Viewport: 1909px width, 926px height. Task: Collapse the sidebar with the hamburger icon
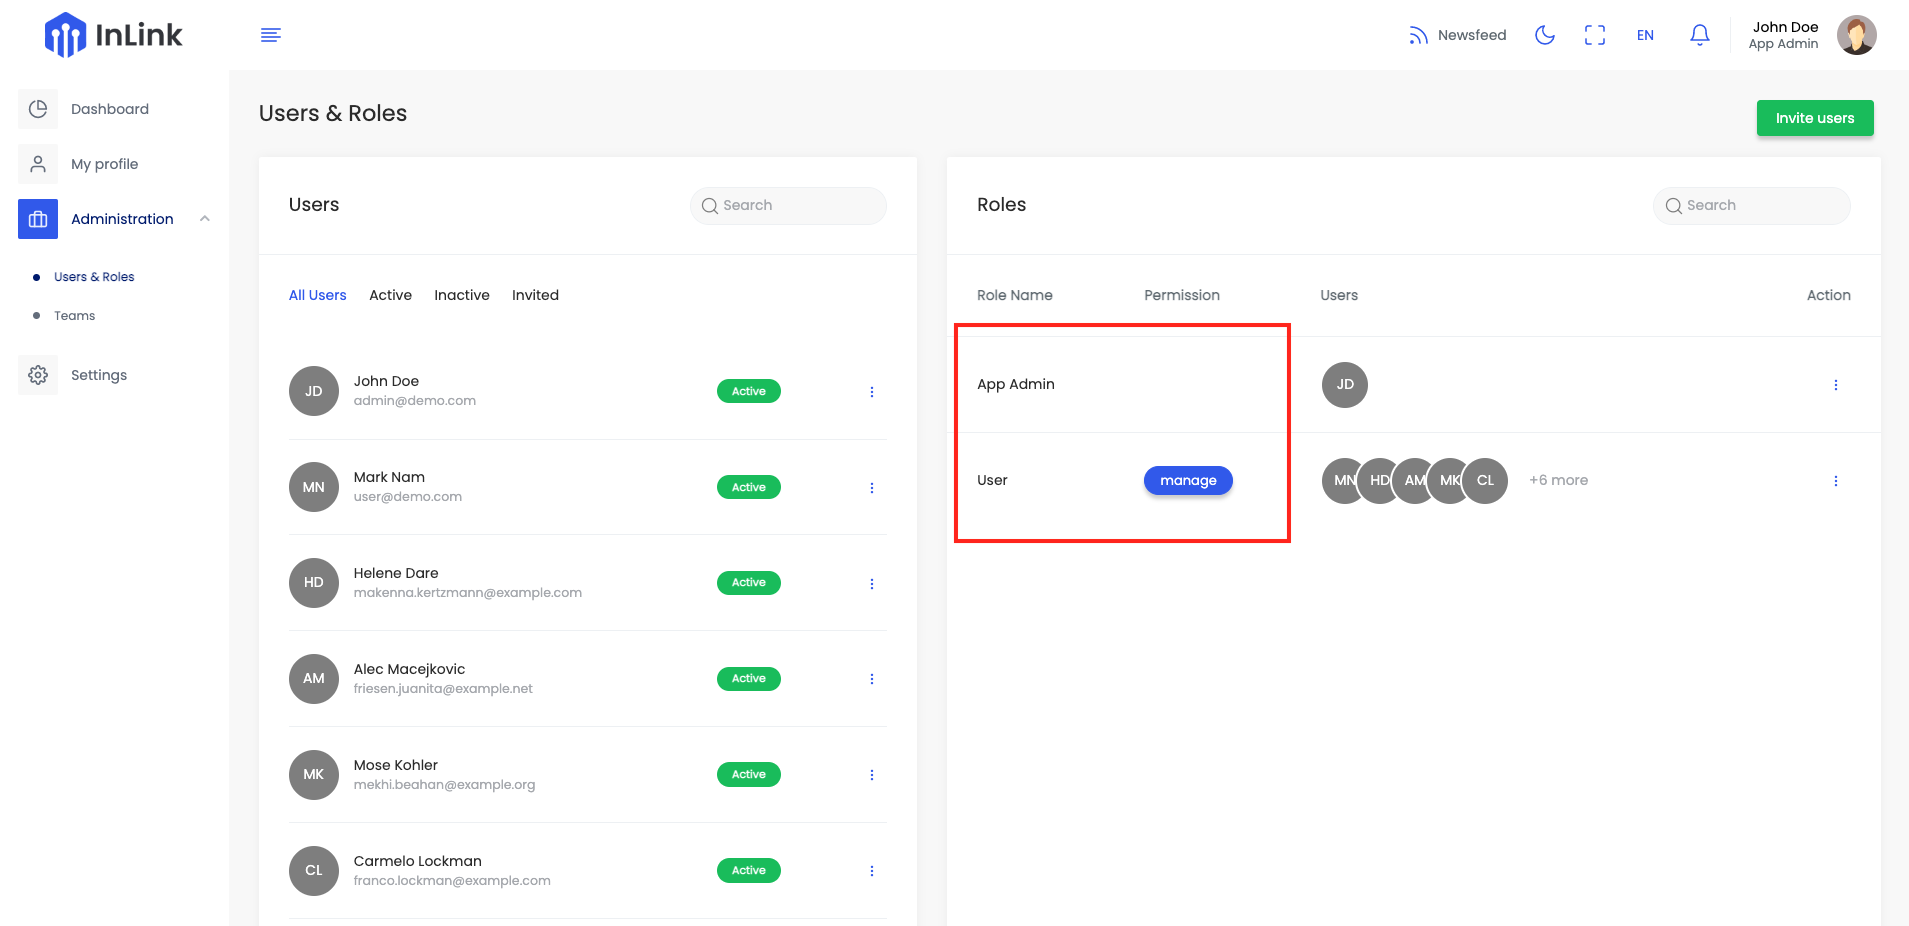[x=270, y=34]
